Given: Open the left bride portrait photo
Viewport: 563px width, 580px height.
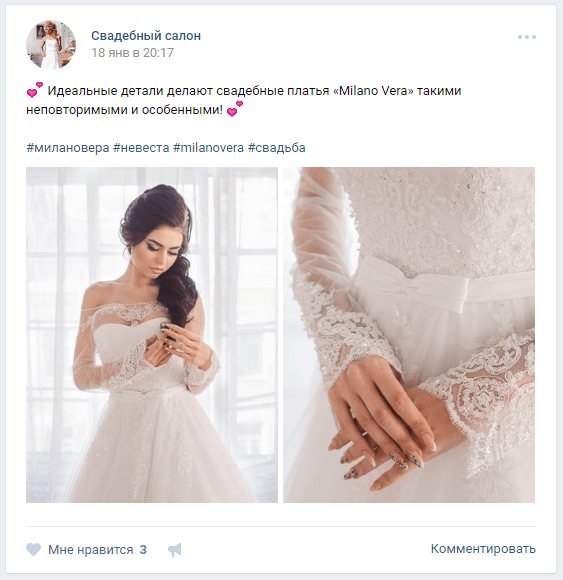Looking at the screenshot, I should click(152, 335).
